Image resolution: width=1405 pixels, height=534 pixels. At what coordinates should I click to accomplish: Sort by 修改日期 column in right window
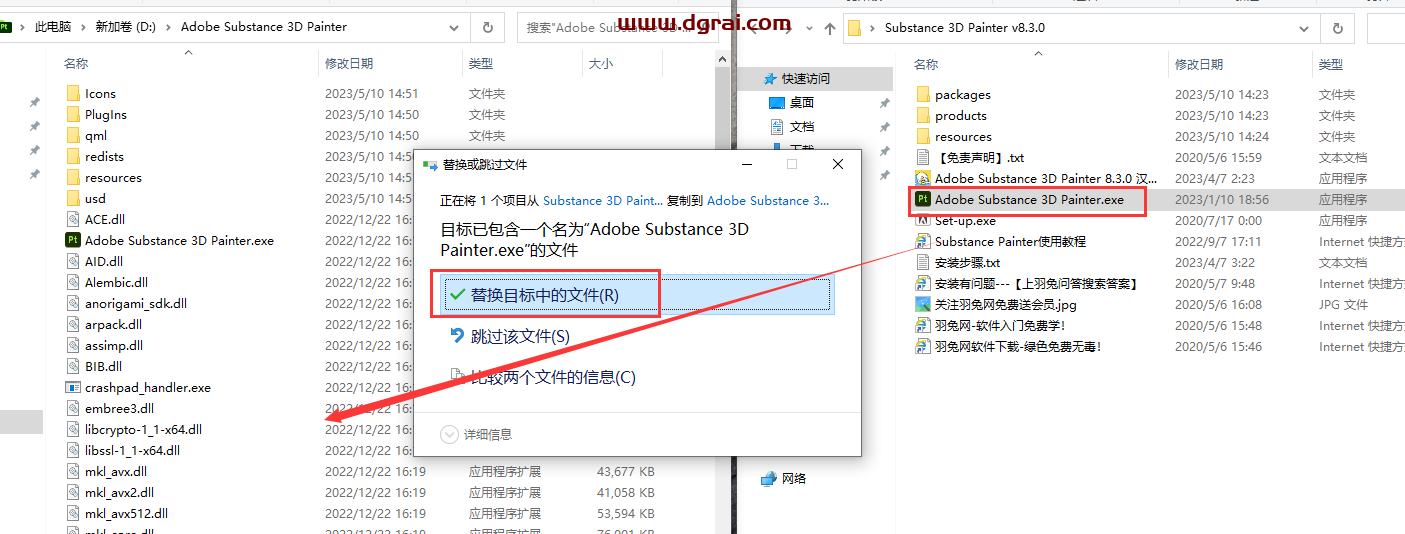coord(1199,64)
